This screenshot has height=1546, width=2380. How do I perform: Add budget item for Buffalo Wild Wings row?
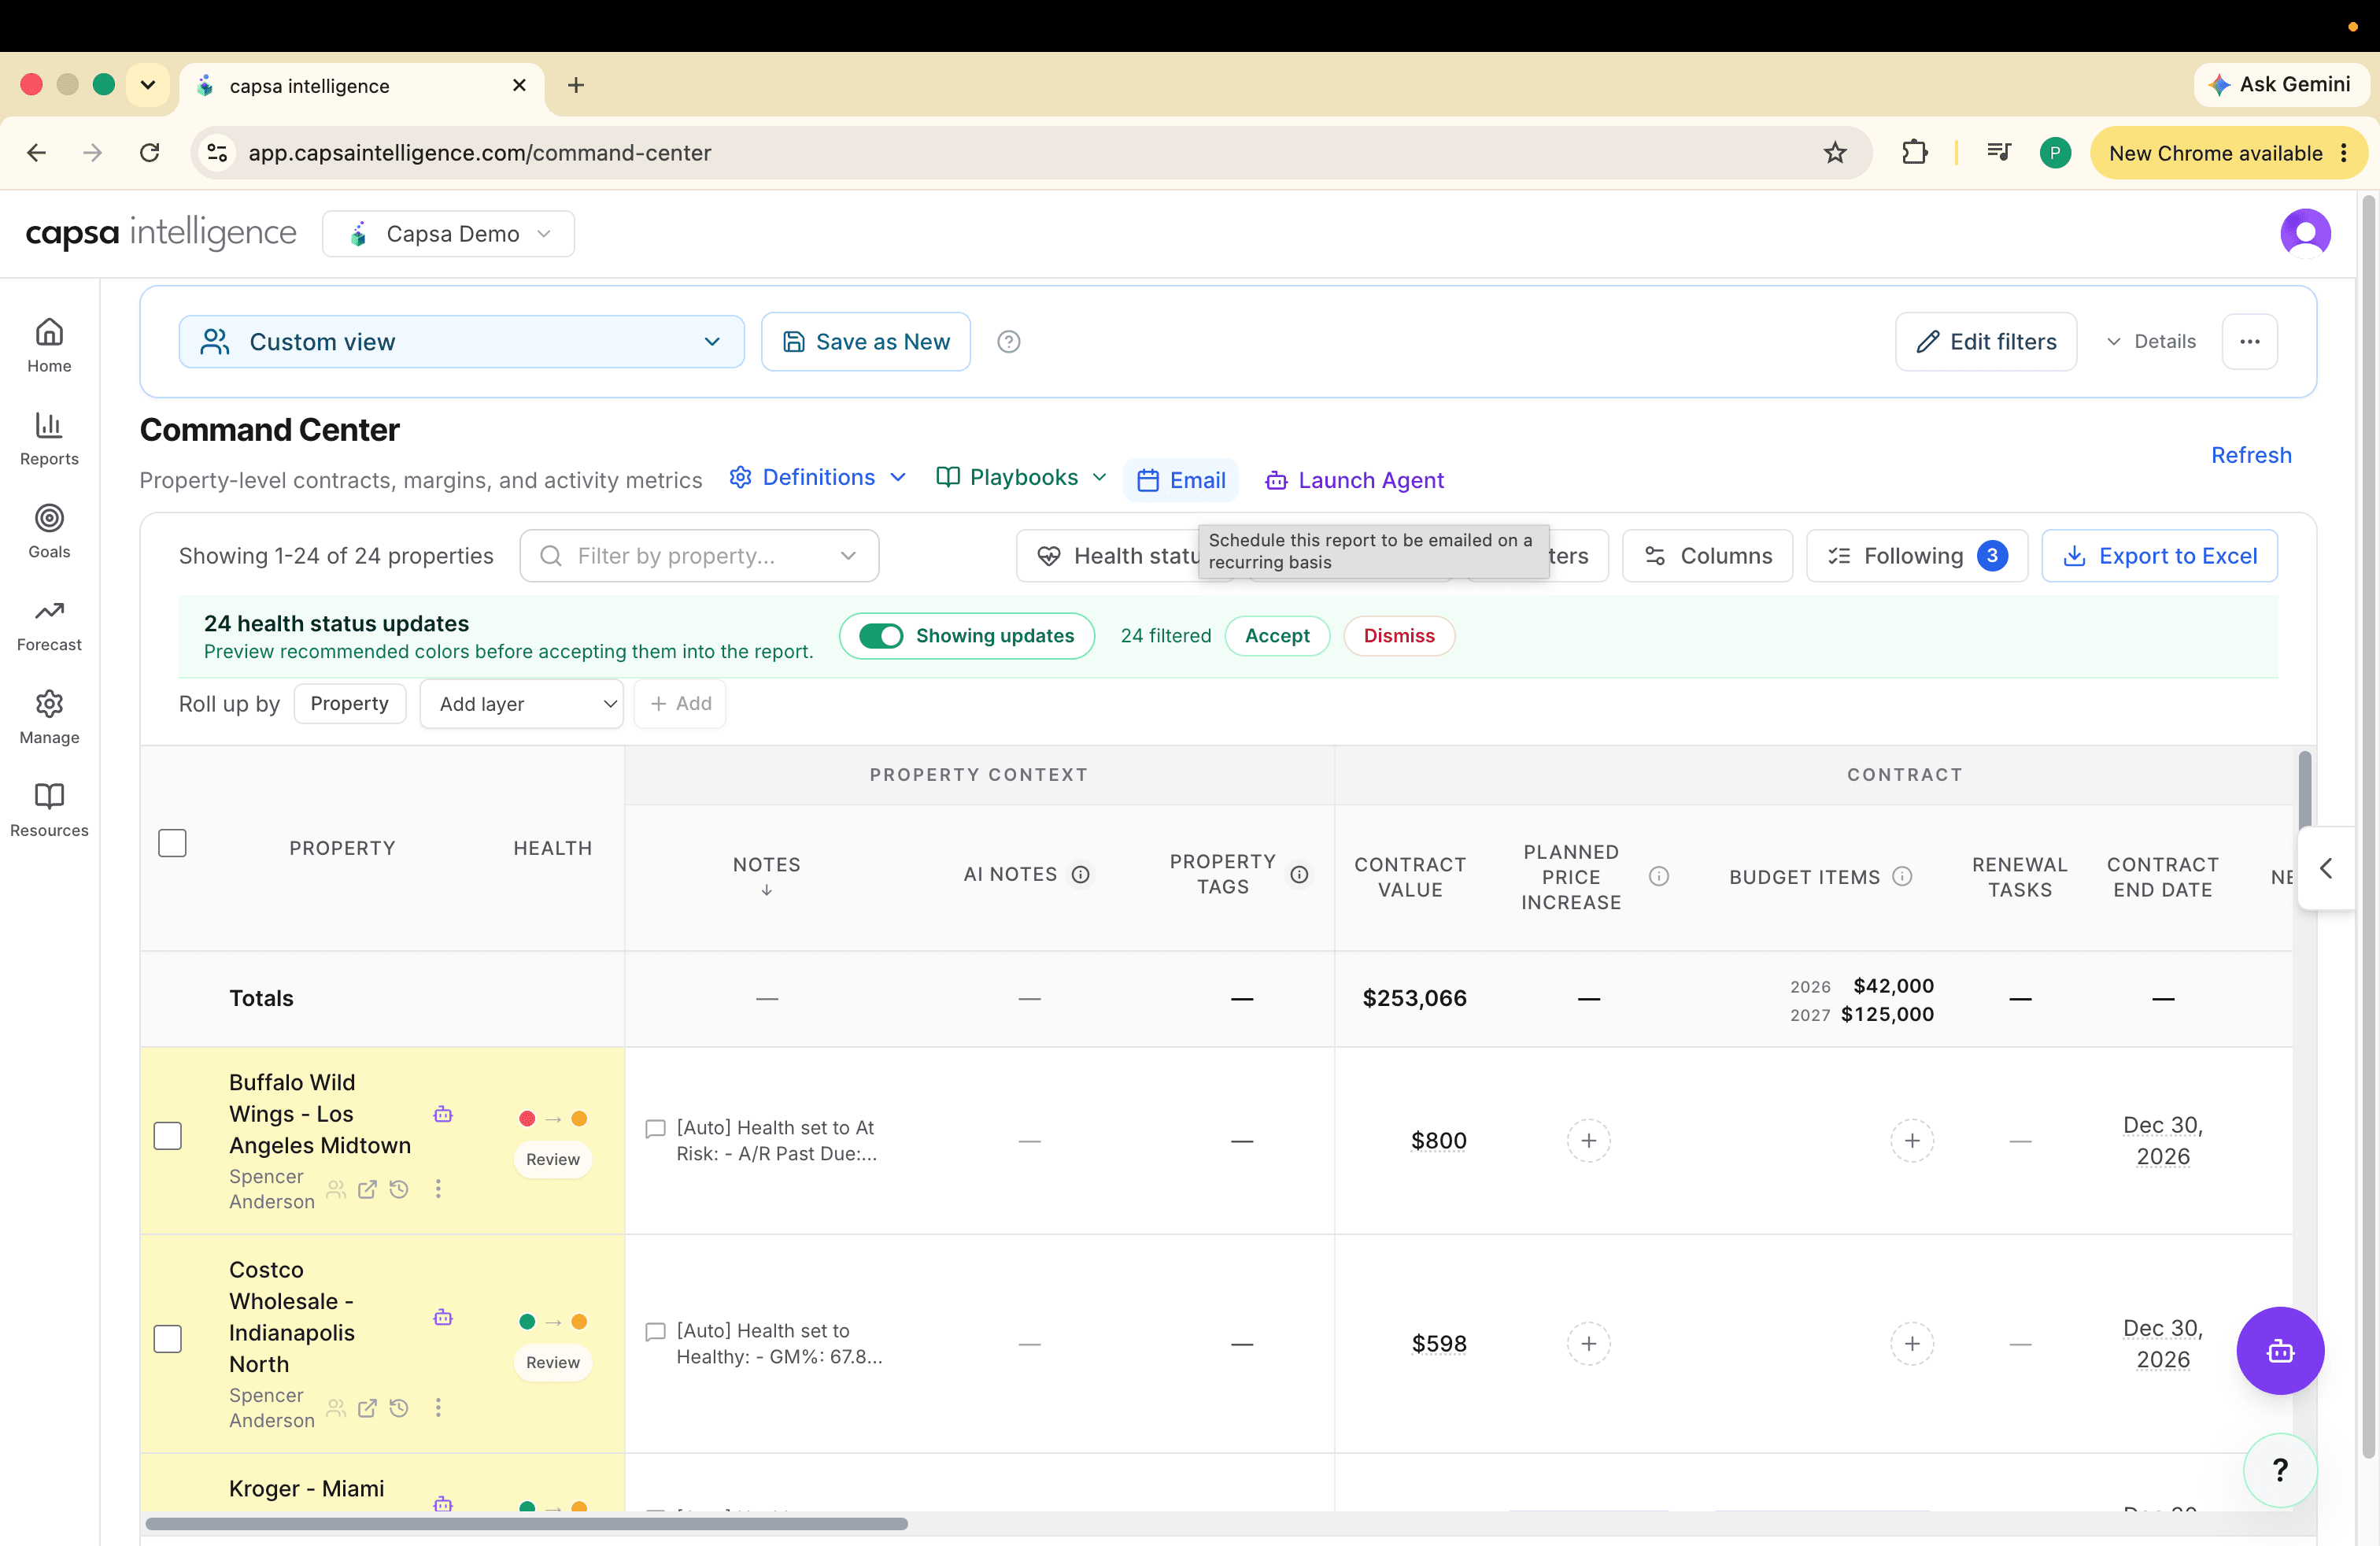[x=1911, y=1141]
